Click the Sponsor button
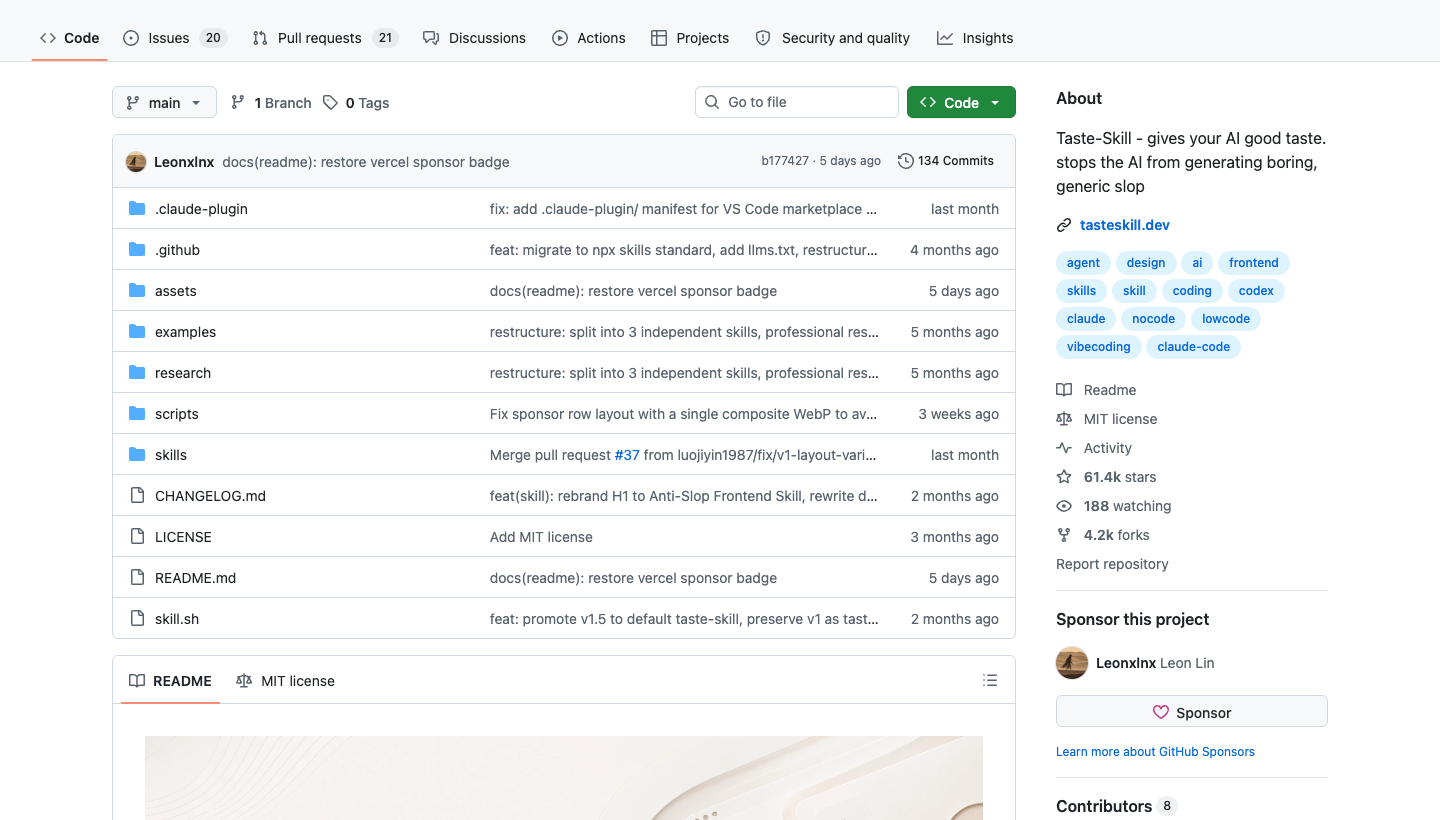This screenshot has height=820, width=1440. point(1192,712)
